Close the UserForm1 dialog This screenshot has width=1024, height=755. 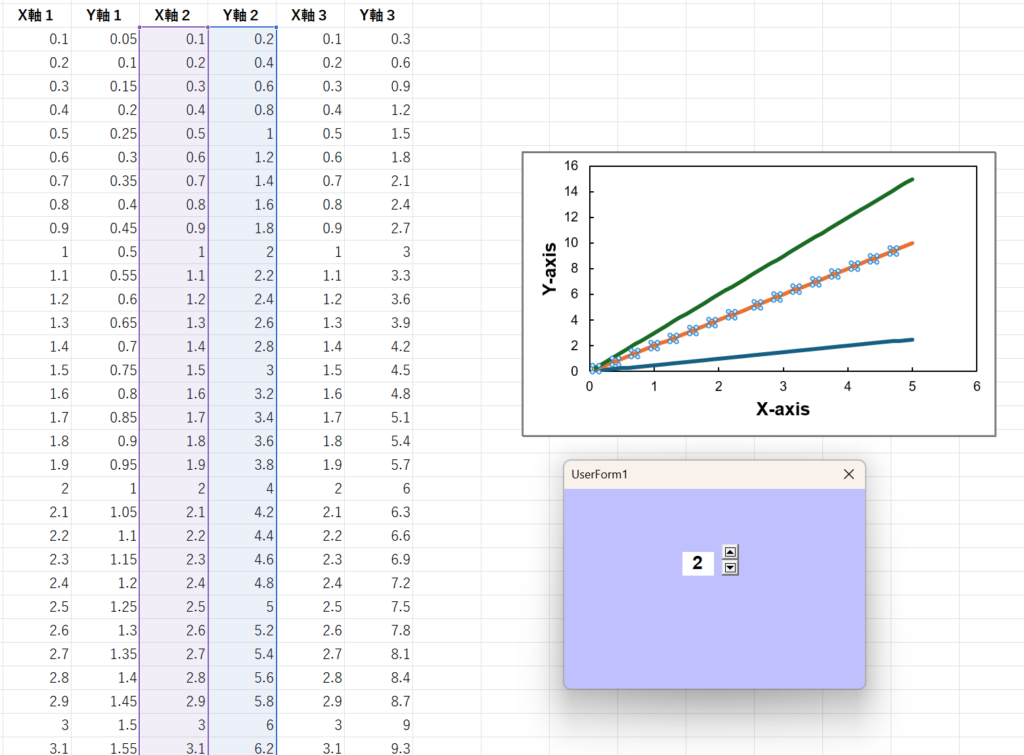pyautogui.click(x=848, y=474)
